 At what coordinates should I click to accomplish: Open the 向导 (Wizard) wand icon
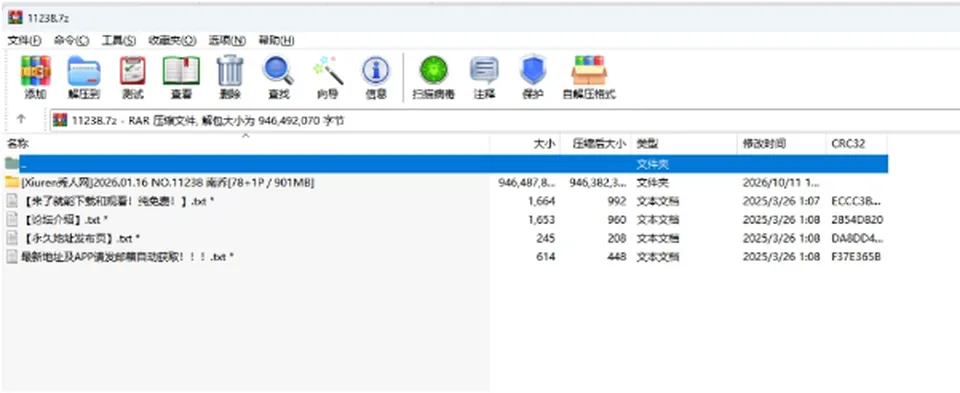point(328,70)
